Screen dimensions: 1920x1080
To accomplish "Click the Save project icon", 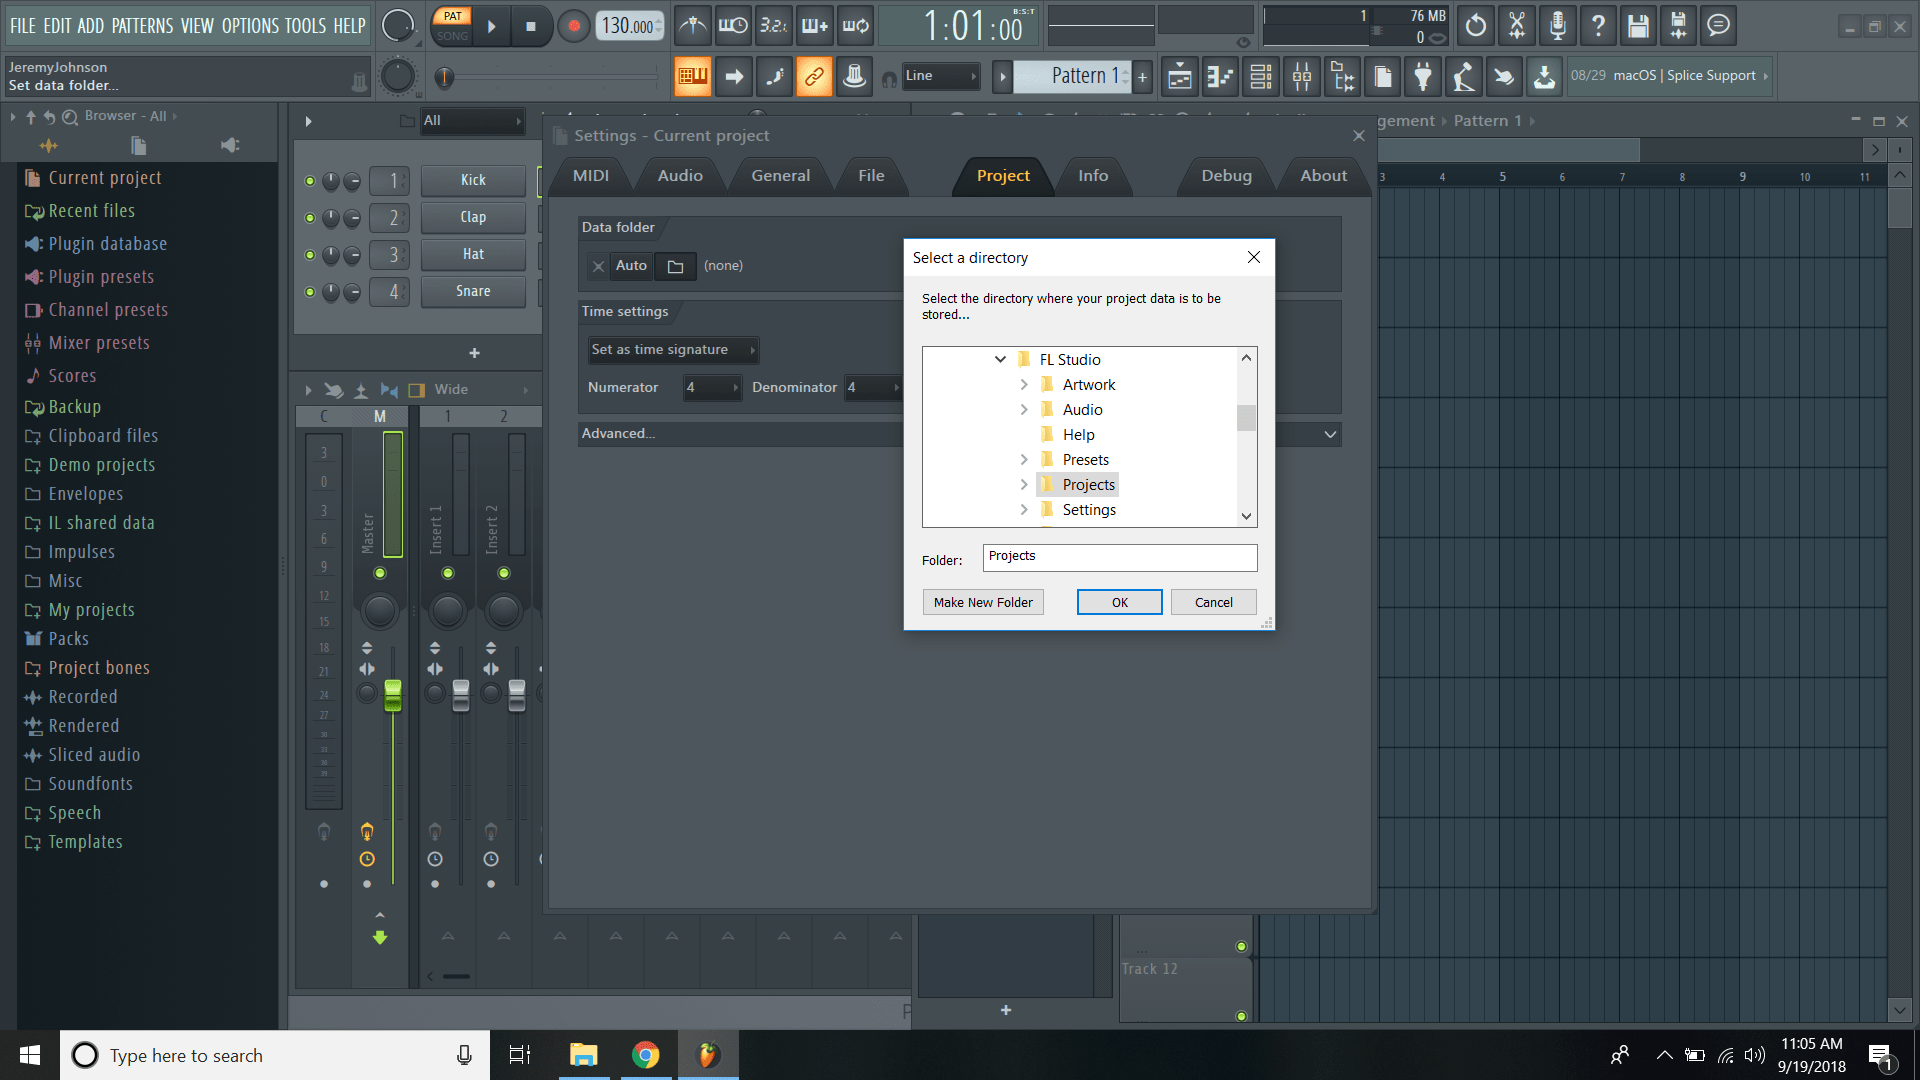I will click(1637, 26).
